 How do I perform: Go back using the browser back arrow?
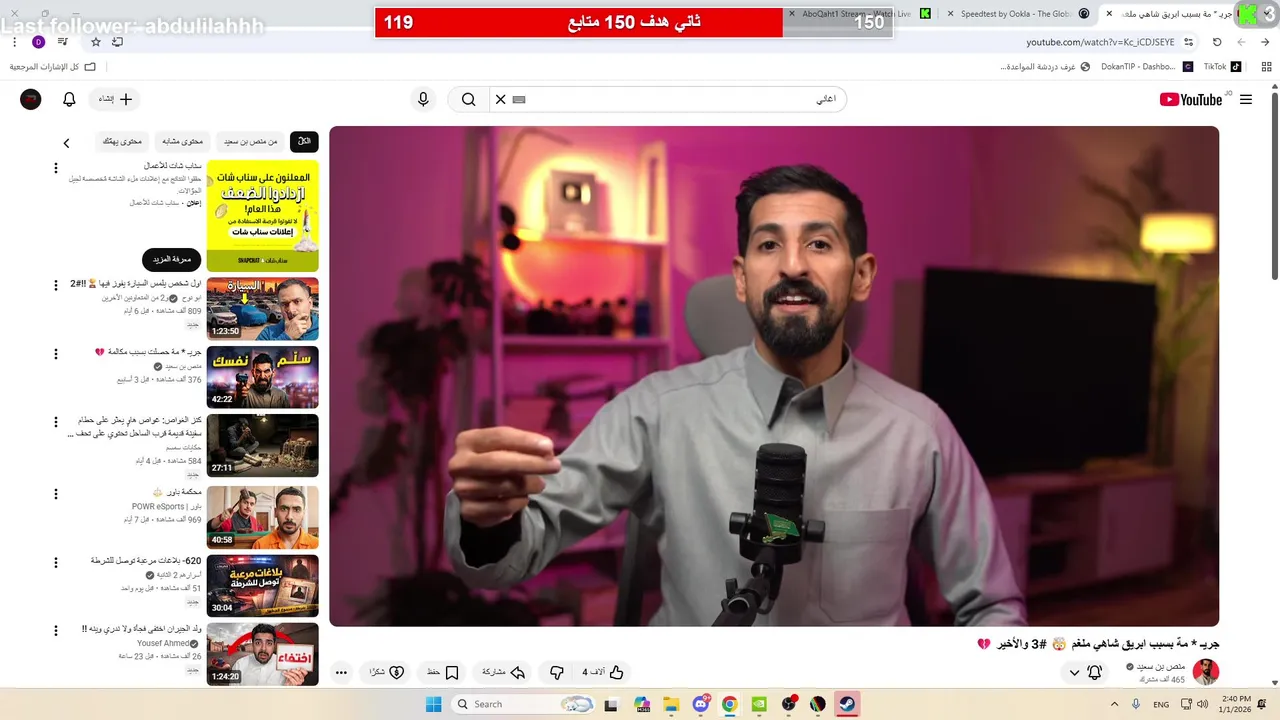point(1265,42)
